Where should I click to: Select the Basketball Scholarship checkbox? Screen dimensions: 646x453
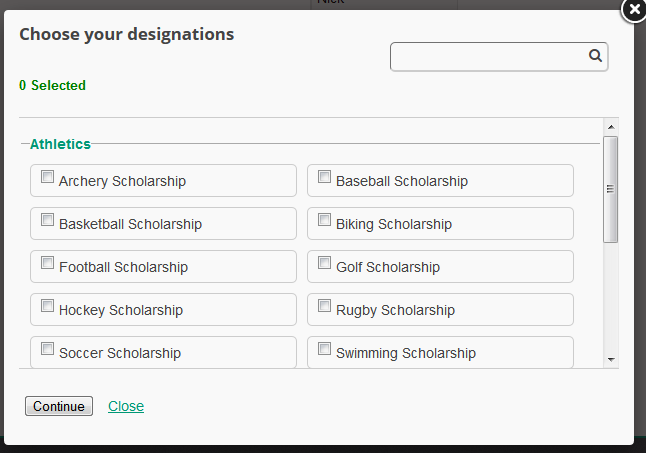pos(47,220)
